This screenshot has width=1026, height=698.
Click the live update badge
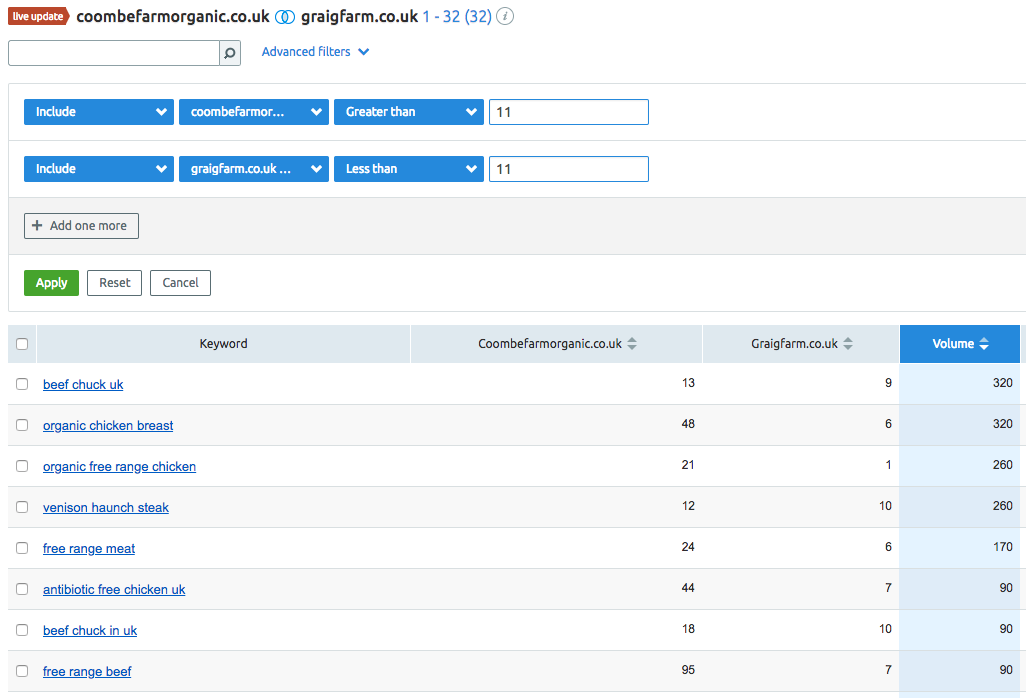point(39,16)
